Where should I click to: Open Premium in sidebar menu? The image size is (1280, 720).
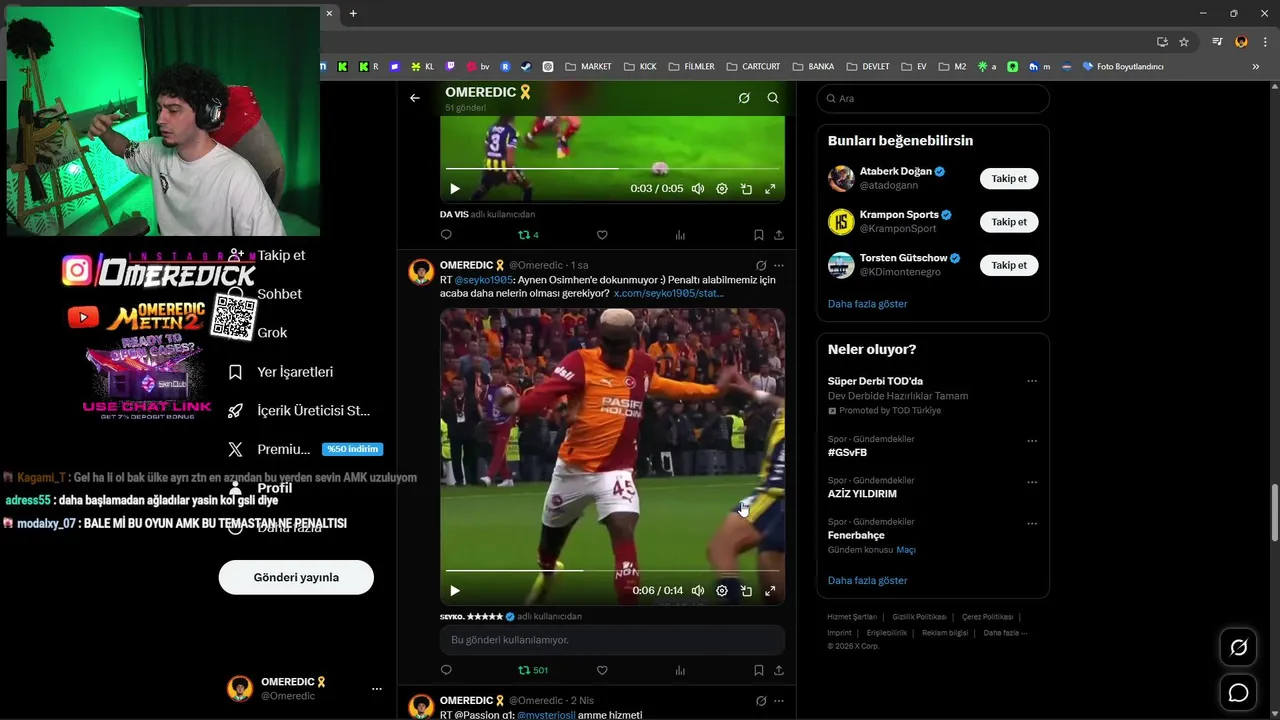pos(305,450)
